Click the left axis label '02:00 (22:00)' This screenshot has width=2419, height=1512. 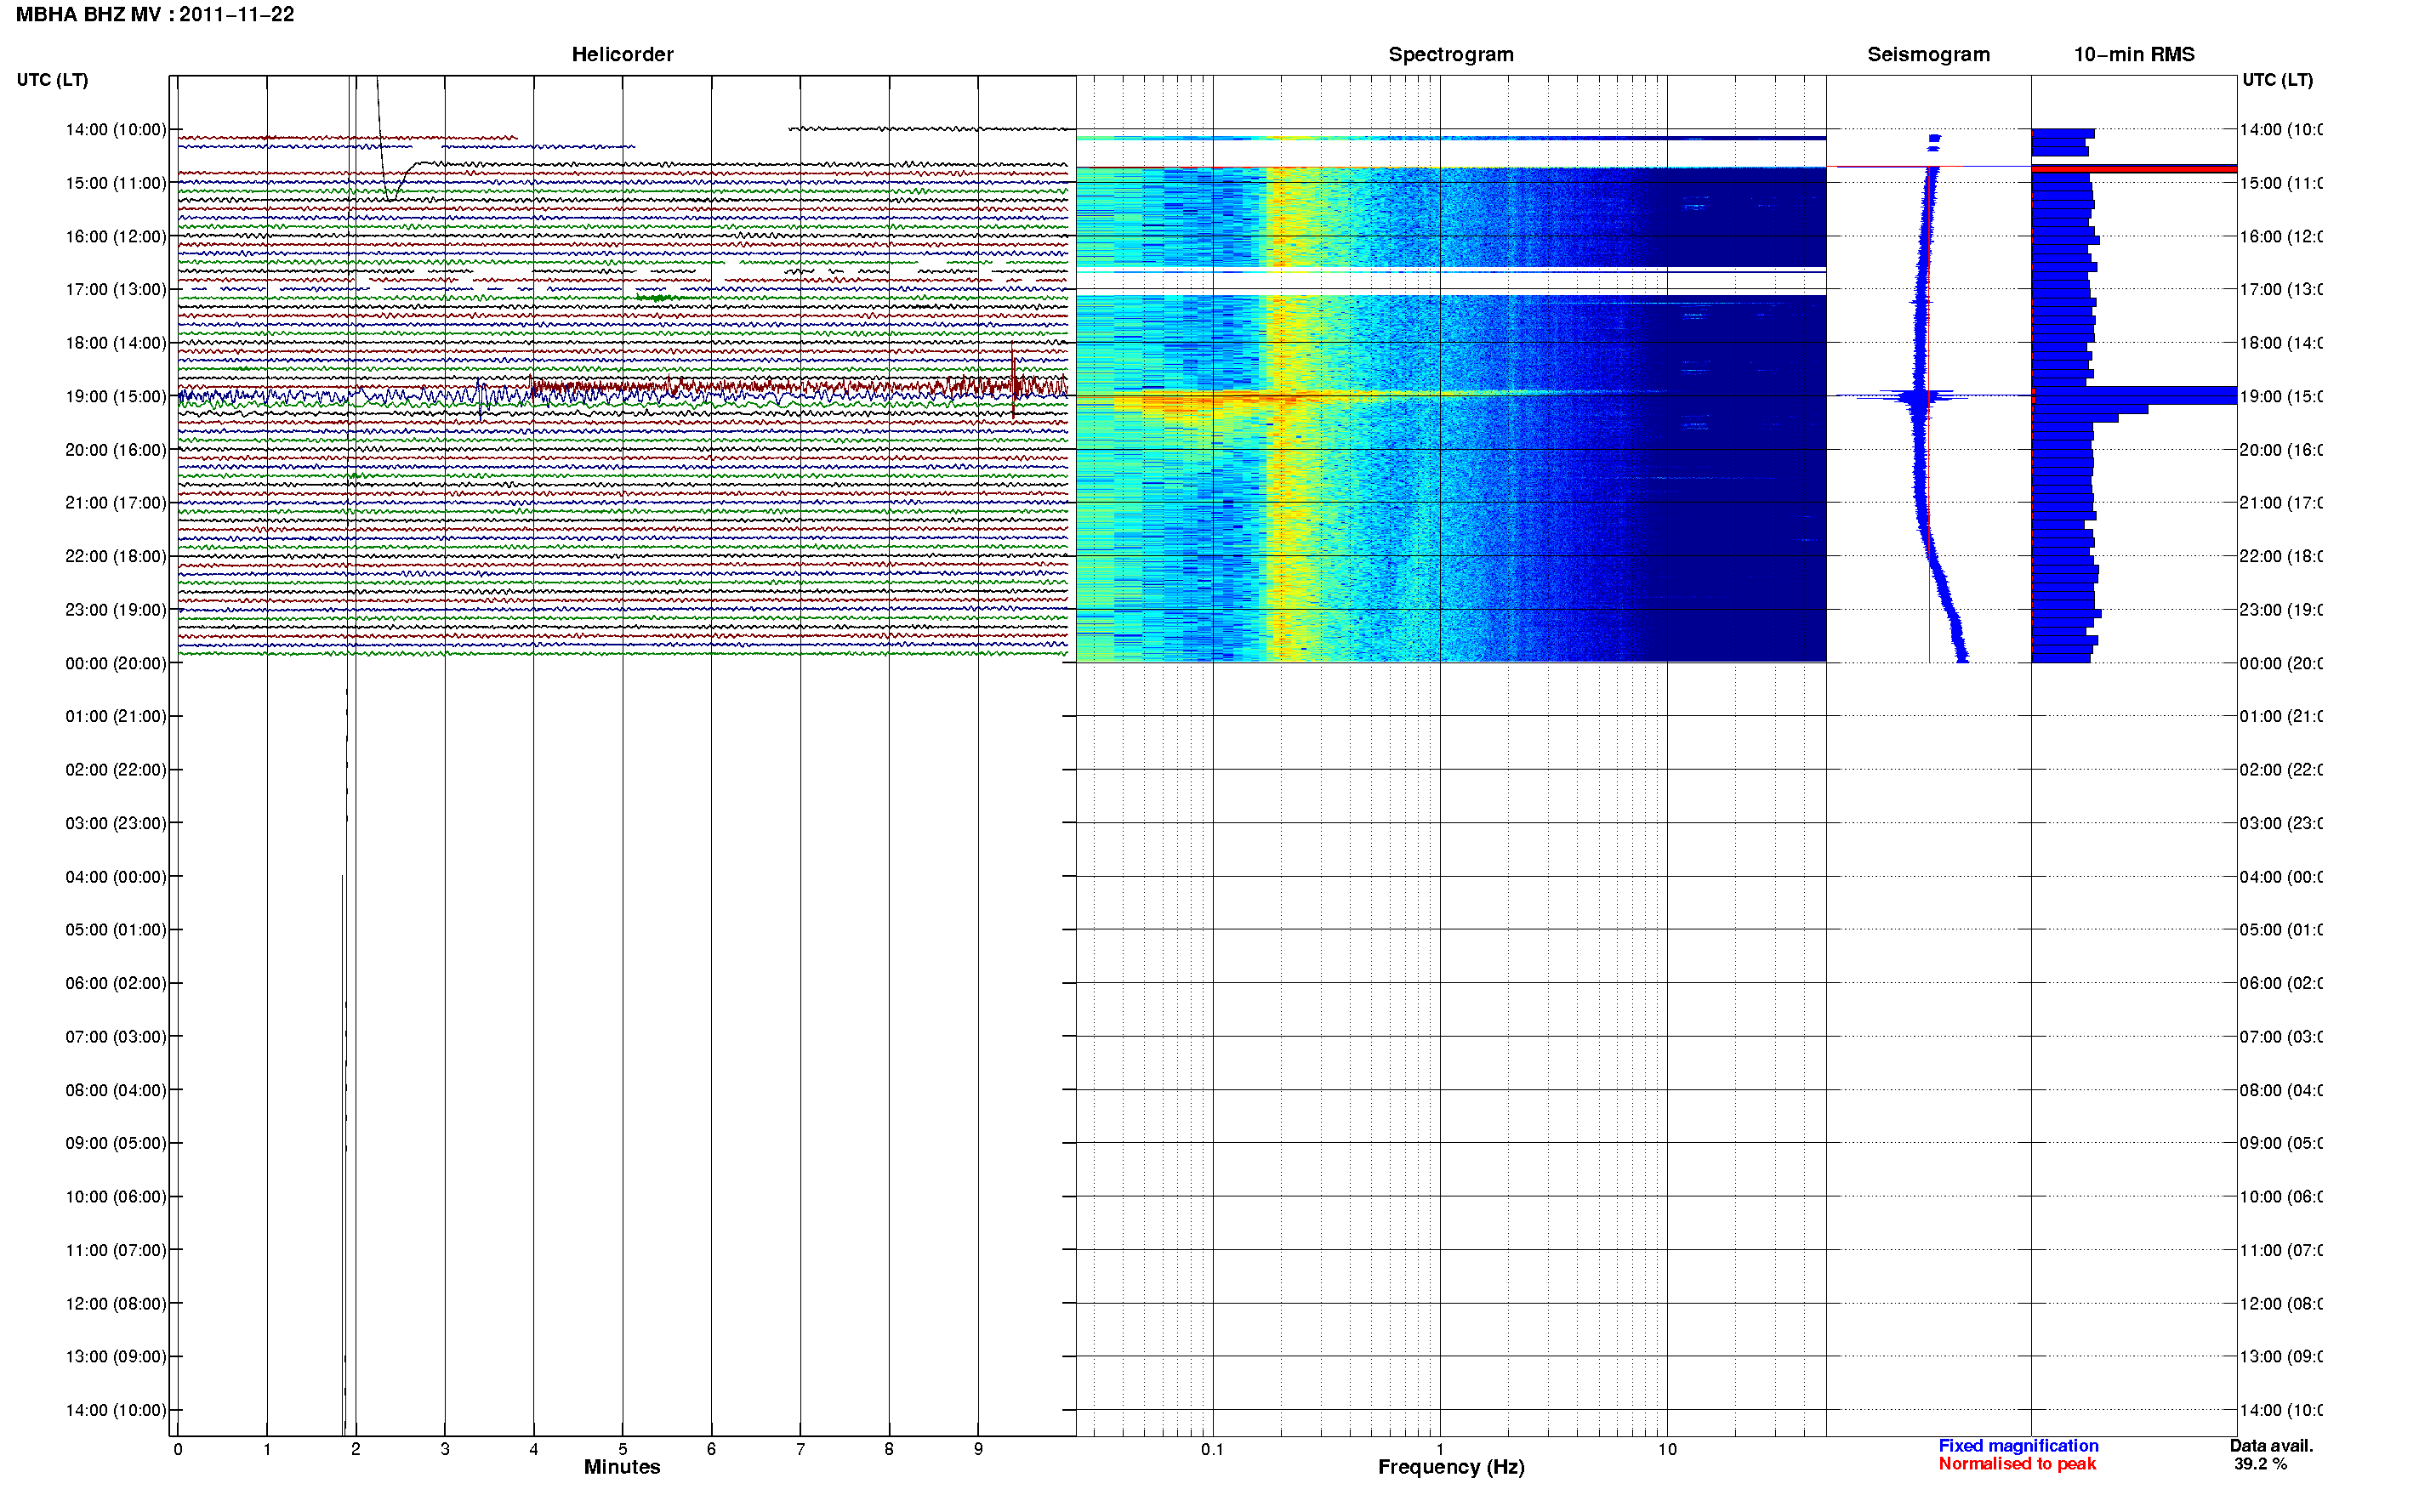pos(116,770)
